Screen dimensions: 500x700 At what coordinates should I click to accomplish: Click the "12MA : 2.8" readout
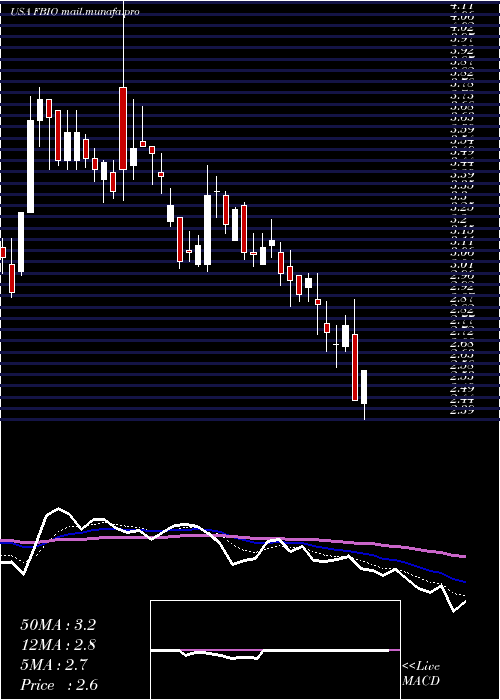58,645
